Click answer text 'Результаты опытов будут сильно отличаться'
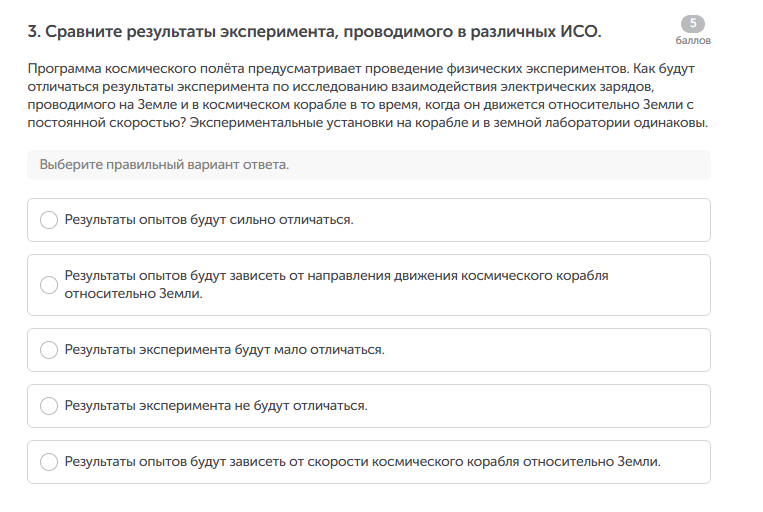Screen dimensions: 763x512 [x=209, y=220]
